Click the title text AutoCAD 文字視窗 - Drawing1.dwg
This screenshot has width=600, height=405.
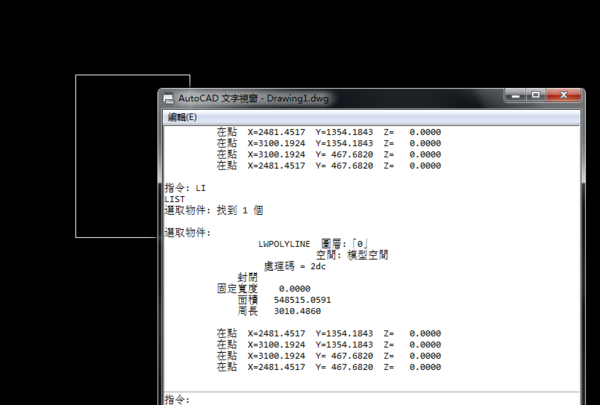click(x=253, y=98)
